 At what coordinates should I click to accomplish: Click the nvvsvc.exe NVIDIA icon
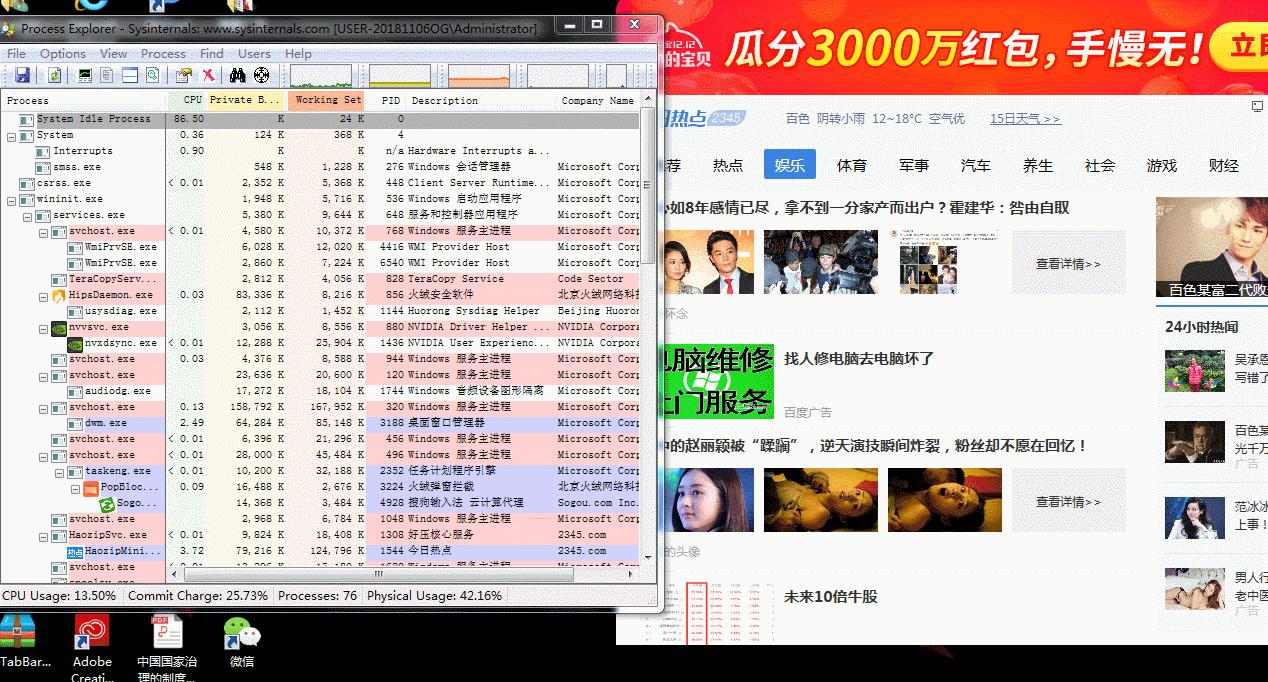[x=59, y=327]
